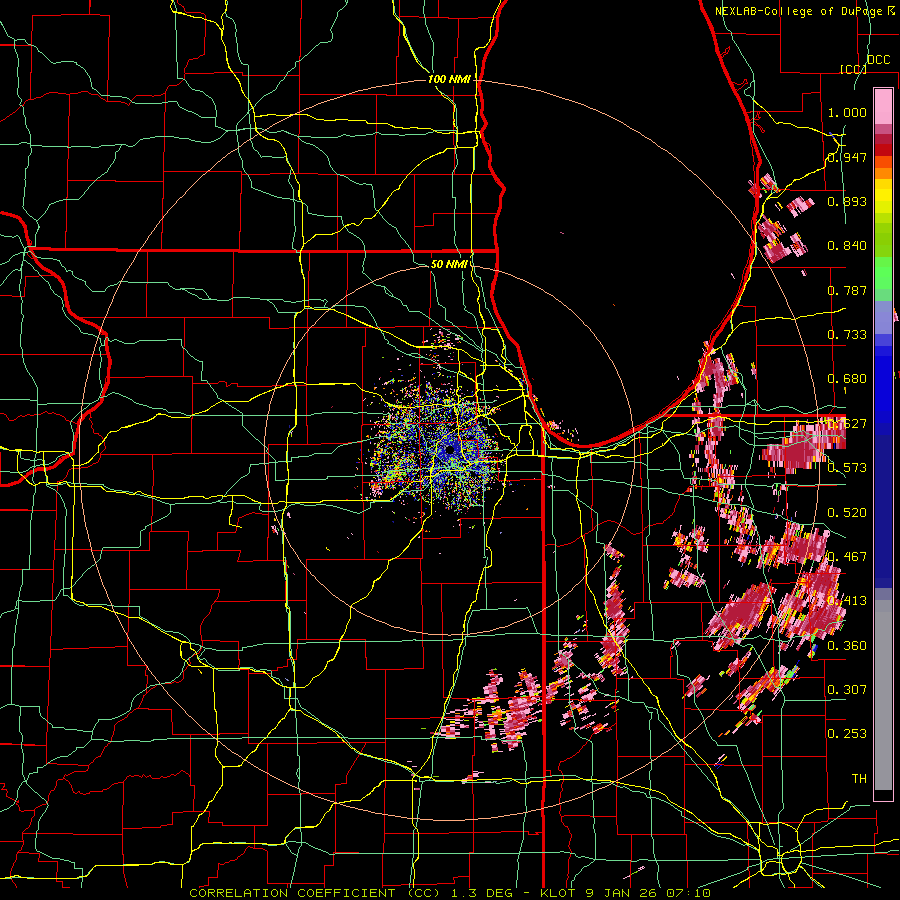Click the KLOT station identifier in the caption
The height and width of the screenshot is (900, 900).
(x=558, y=893)
